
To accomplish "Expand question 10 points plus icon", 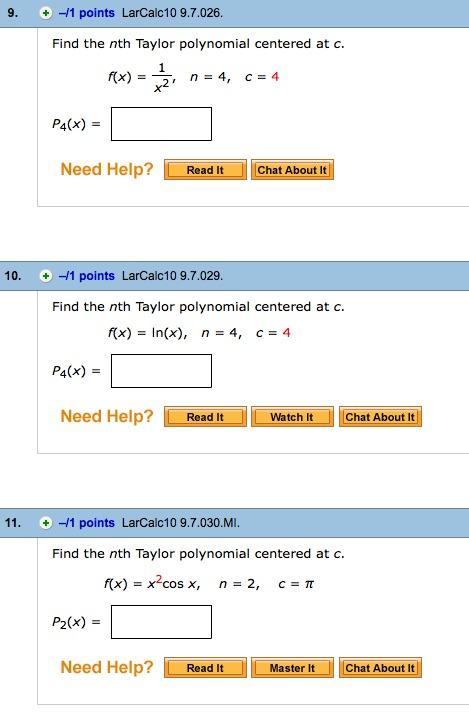I will 45,276.
